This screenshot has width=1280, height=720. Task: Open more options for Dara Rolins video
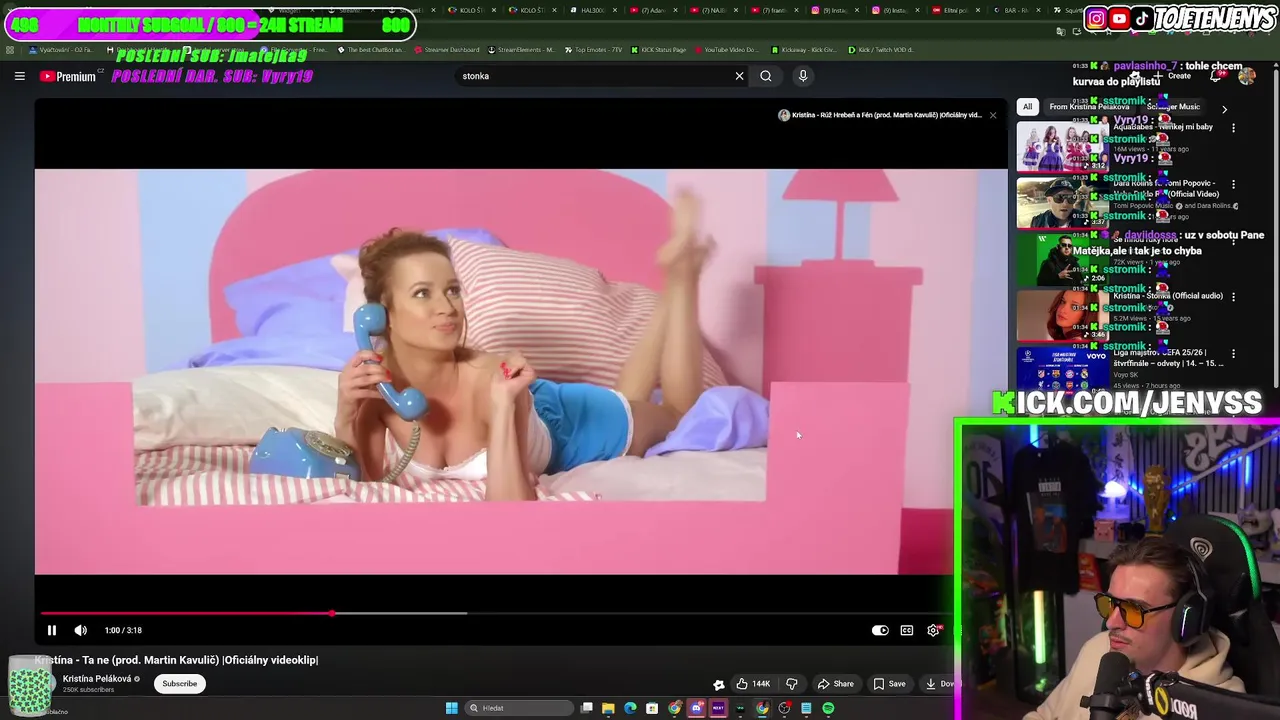coord(1233,184)
